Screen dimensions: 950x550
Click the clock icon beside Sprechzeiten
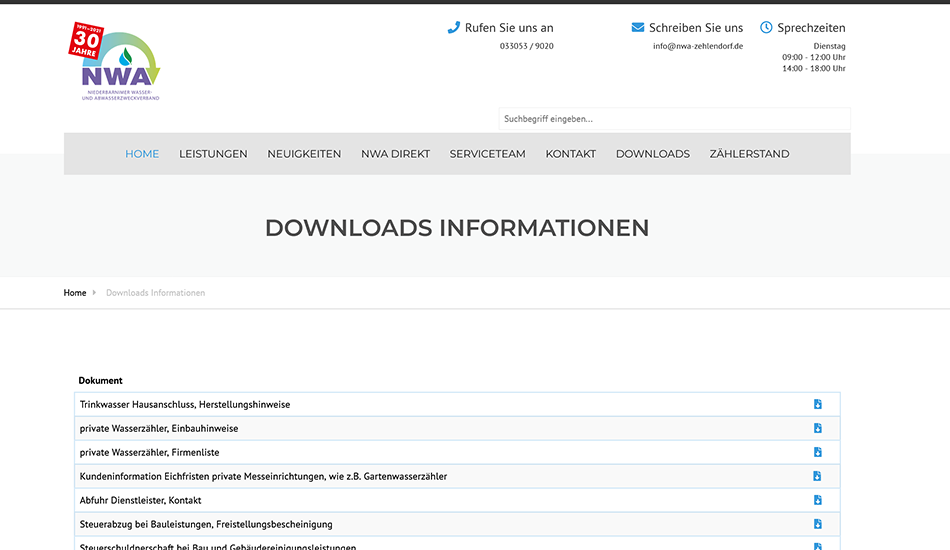[766, 28]
